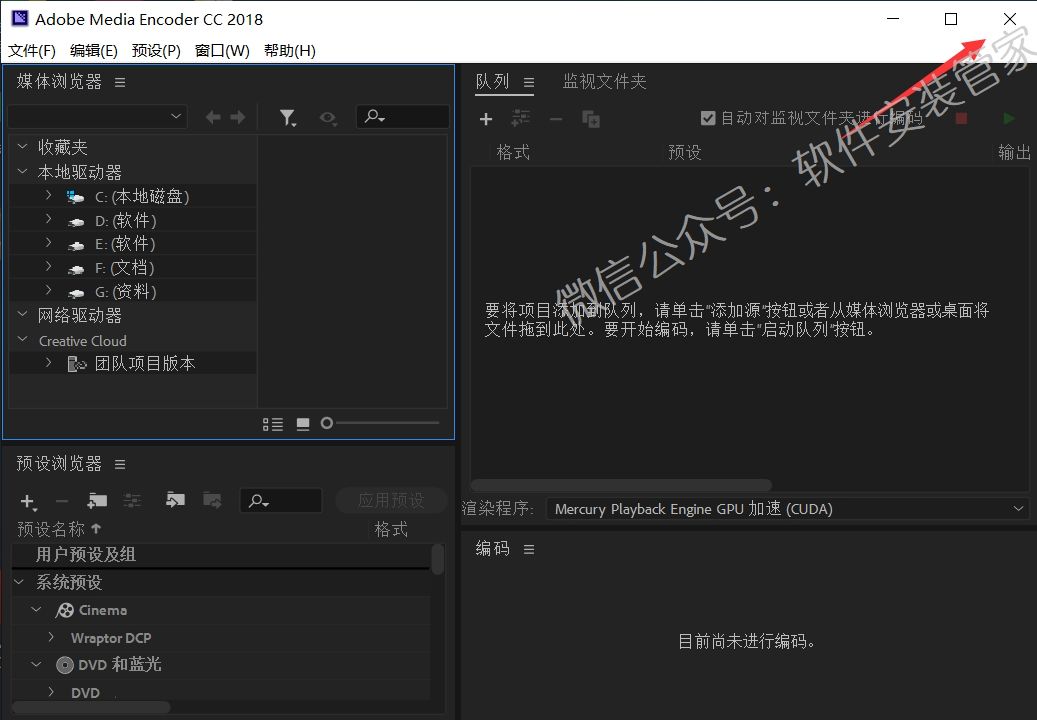Click the new preset group folder icon

(x=97, y=500)
